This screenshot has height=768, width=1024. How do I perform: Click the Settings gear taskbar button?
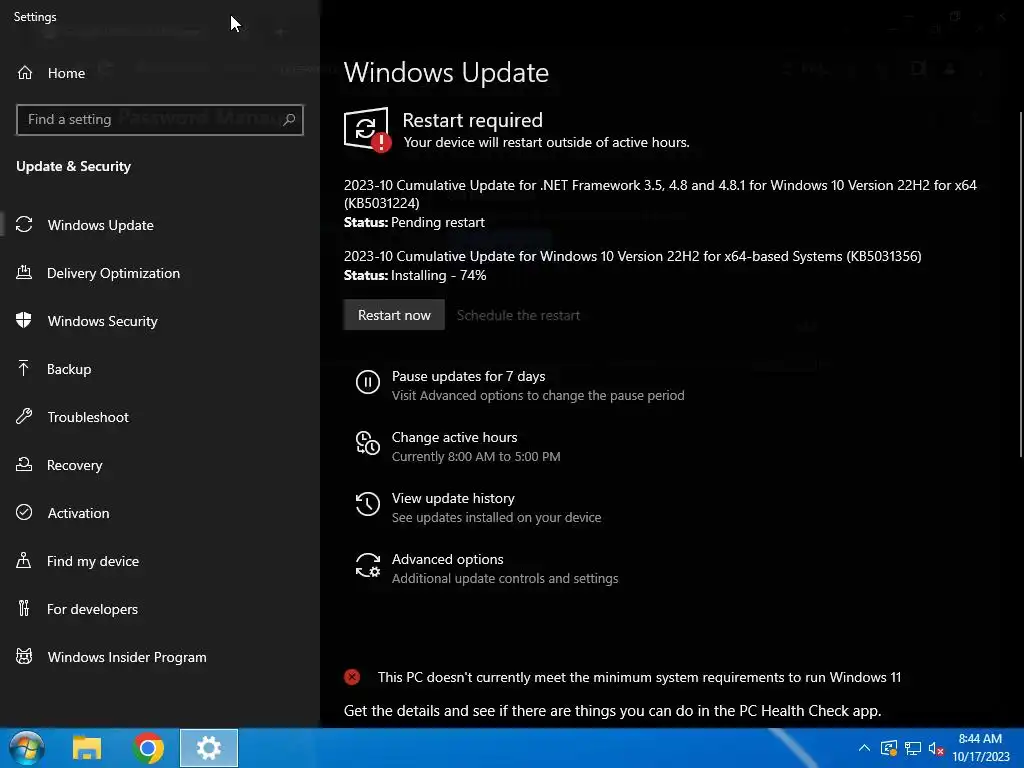[209, 748]
